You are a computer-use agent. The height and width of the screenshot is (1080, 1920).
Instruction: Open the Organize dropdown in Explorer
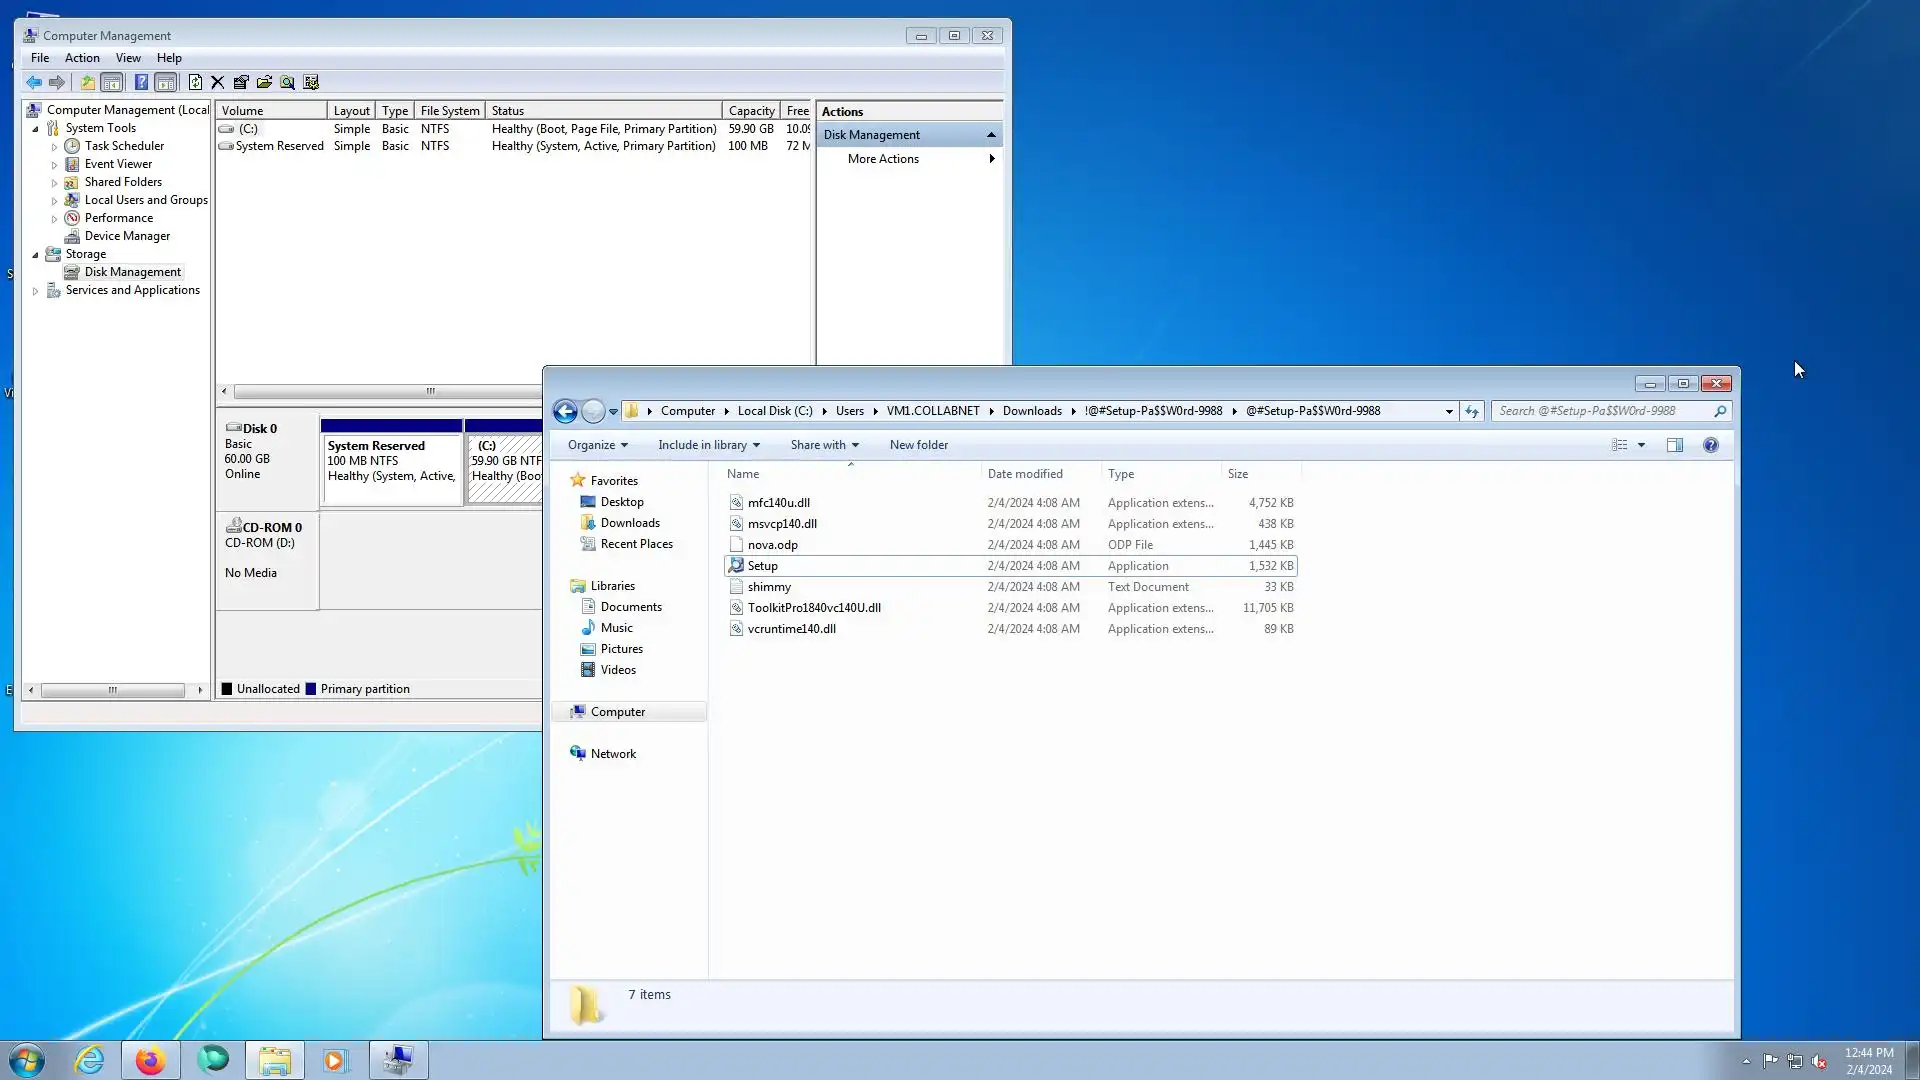[x=597, y=445]
